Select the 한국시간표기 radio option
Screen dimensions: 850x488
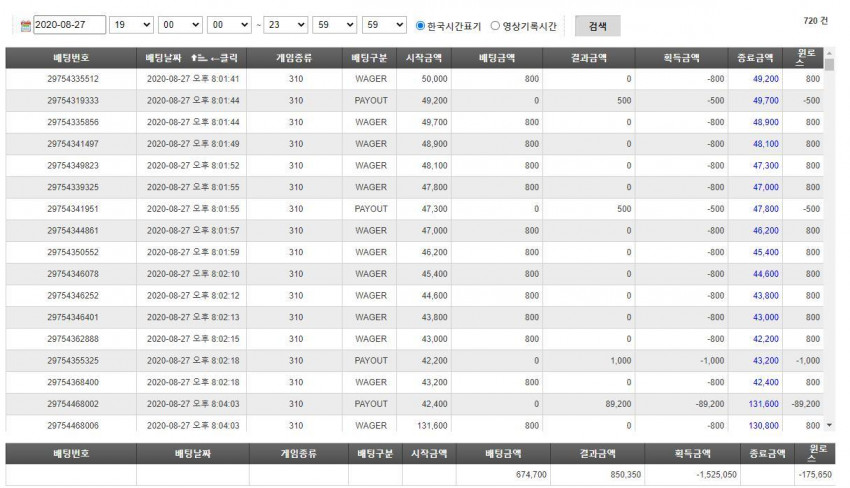coord(420,25)
